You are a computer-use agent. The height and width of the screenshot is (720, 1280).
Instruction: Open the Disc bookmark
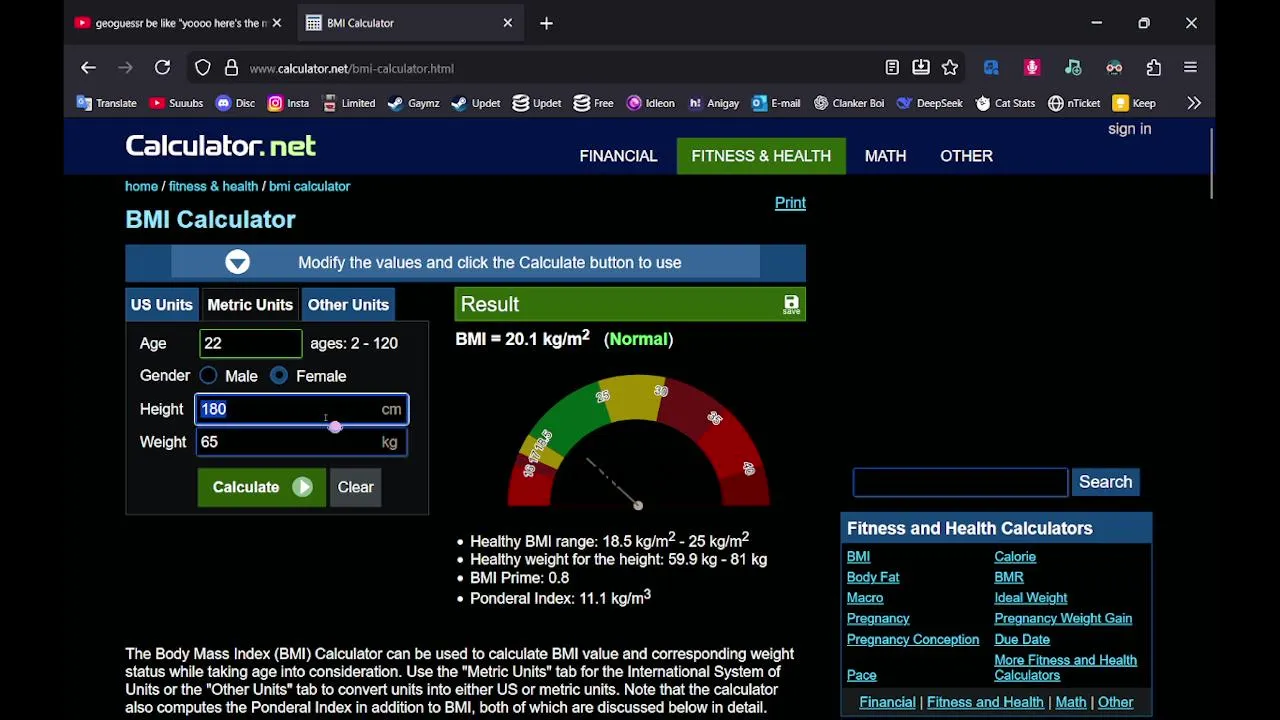coord(235,103)
